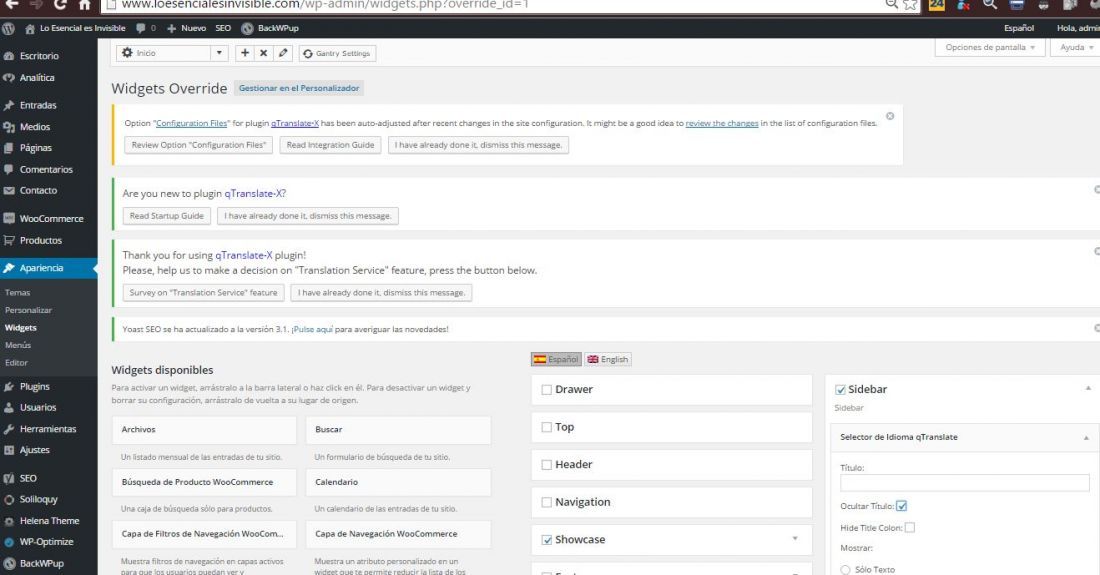Click the Soliloquy sidebar icon
Image resolution: width=1100 pixels, height=575 pixels.
(9, 500)
